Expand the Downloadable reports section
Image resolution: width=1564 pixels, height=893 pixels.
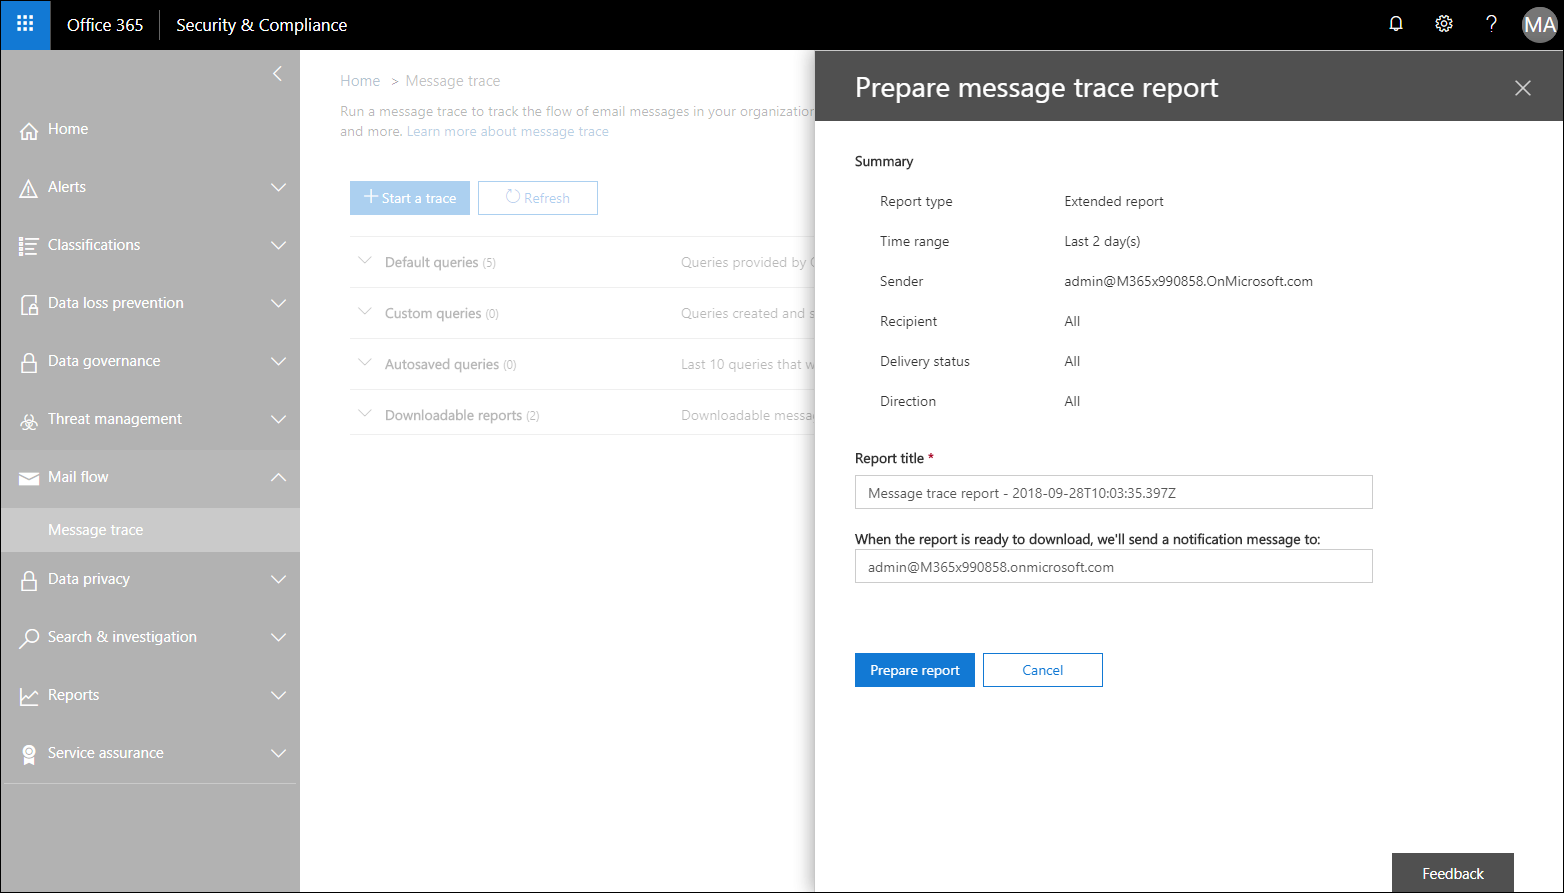pos(366,413)
